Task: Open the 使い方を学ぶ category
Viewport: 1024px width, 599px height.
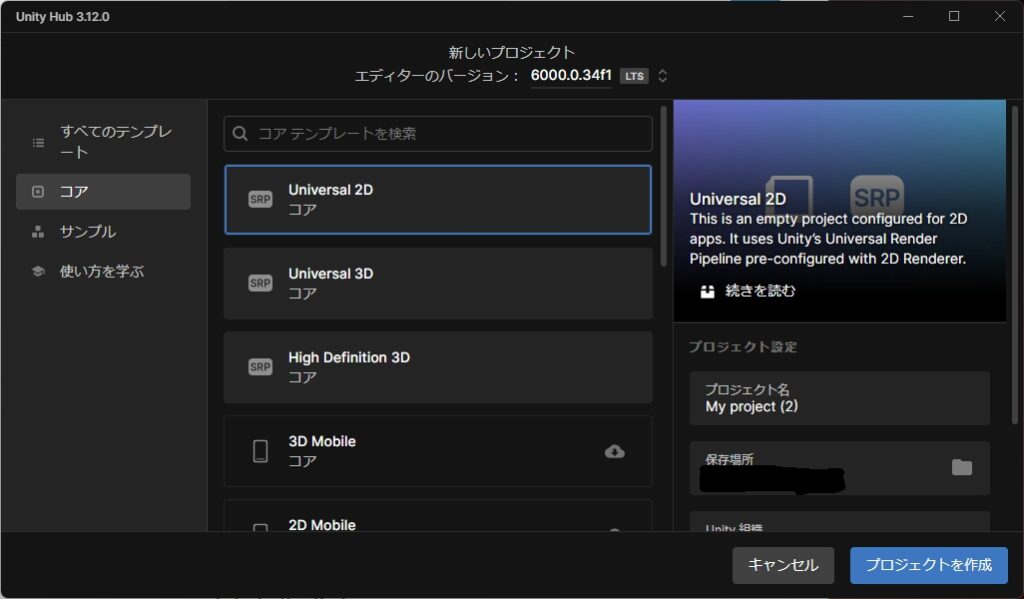Action: pos(103,271)
